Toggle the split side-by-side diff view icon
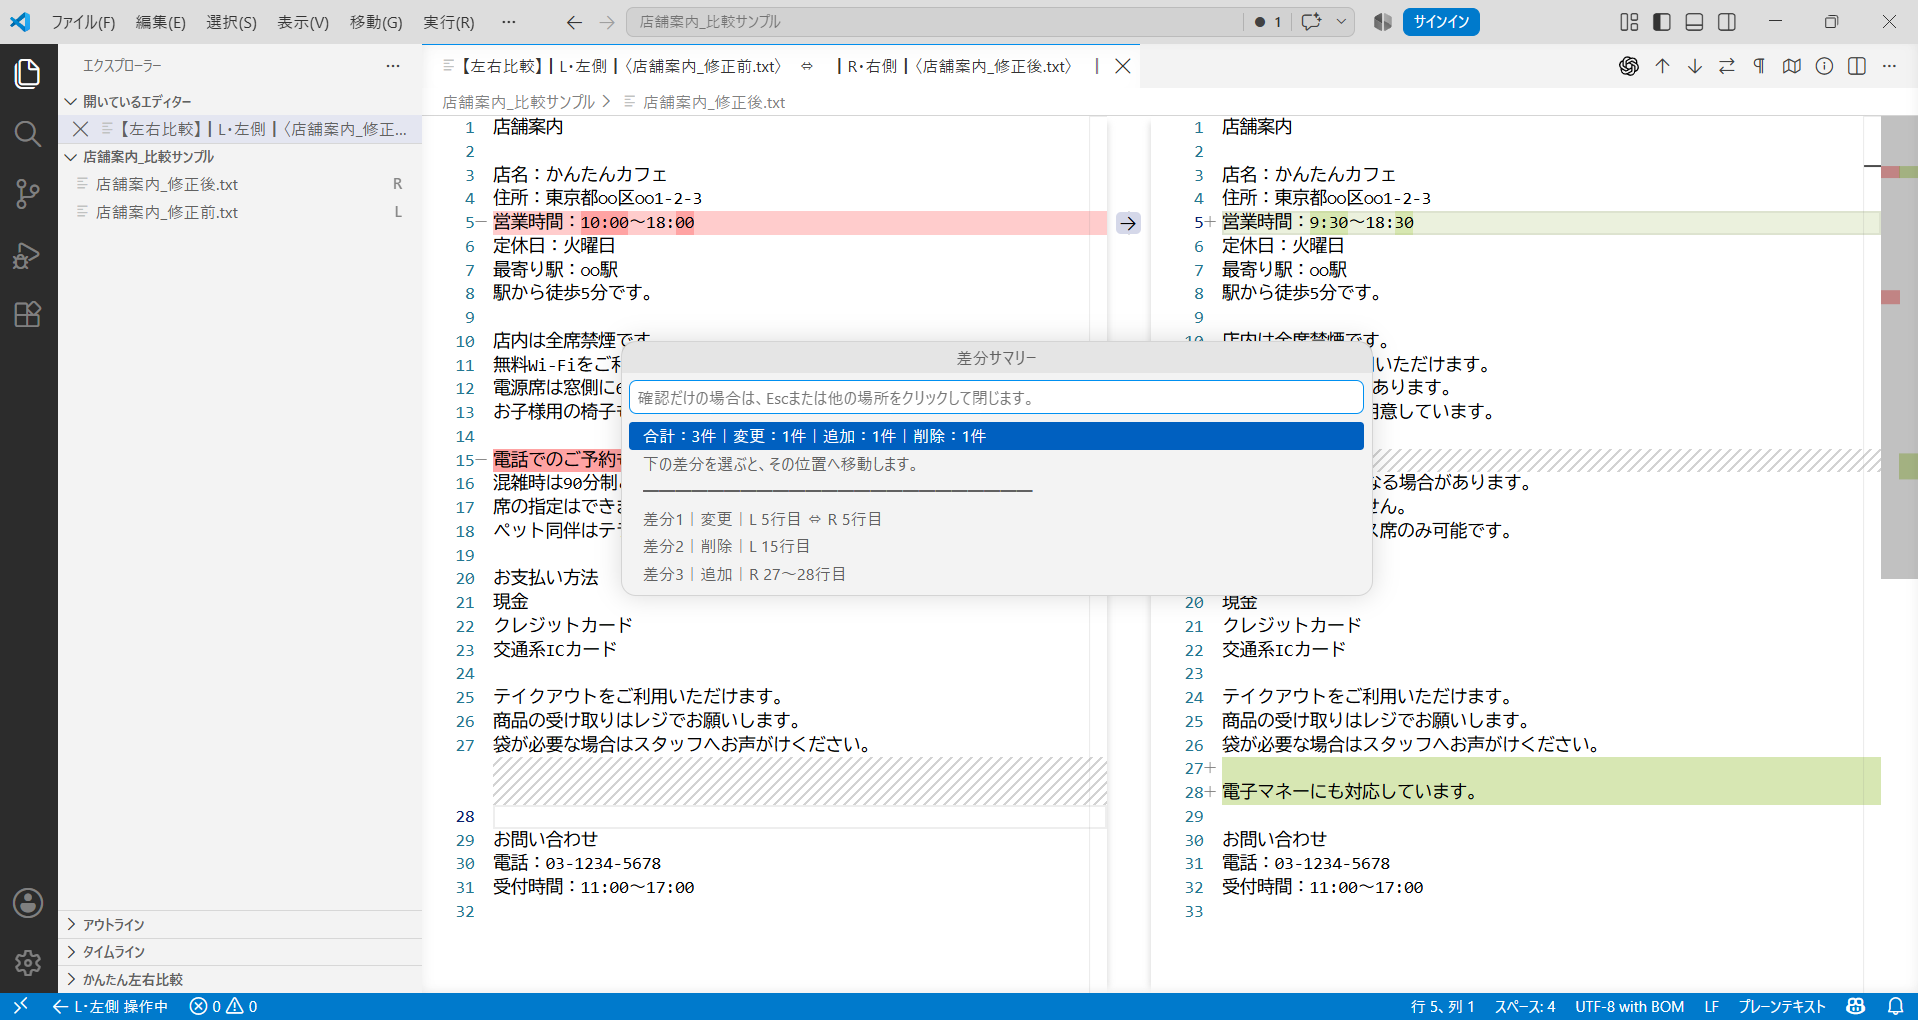 1857,66
